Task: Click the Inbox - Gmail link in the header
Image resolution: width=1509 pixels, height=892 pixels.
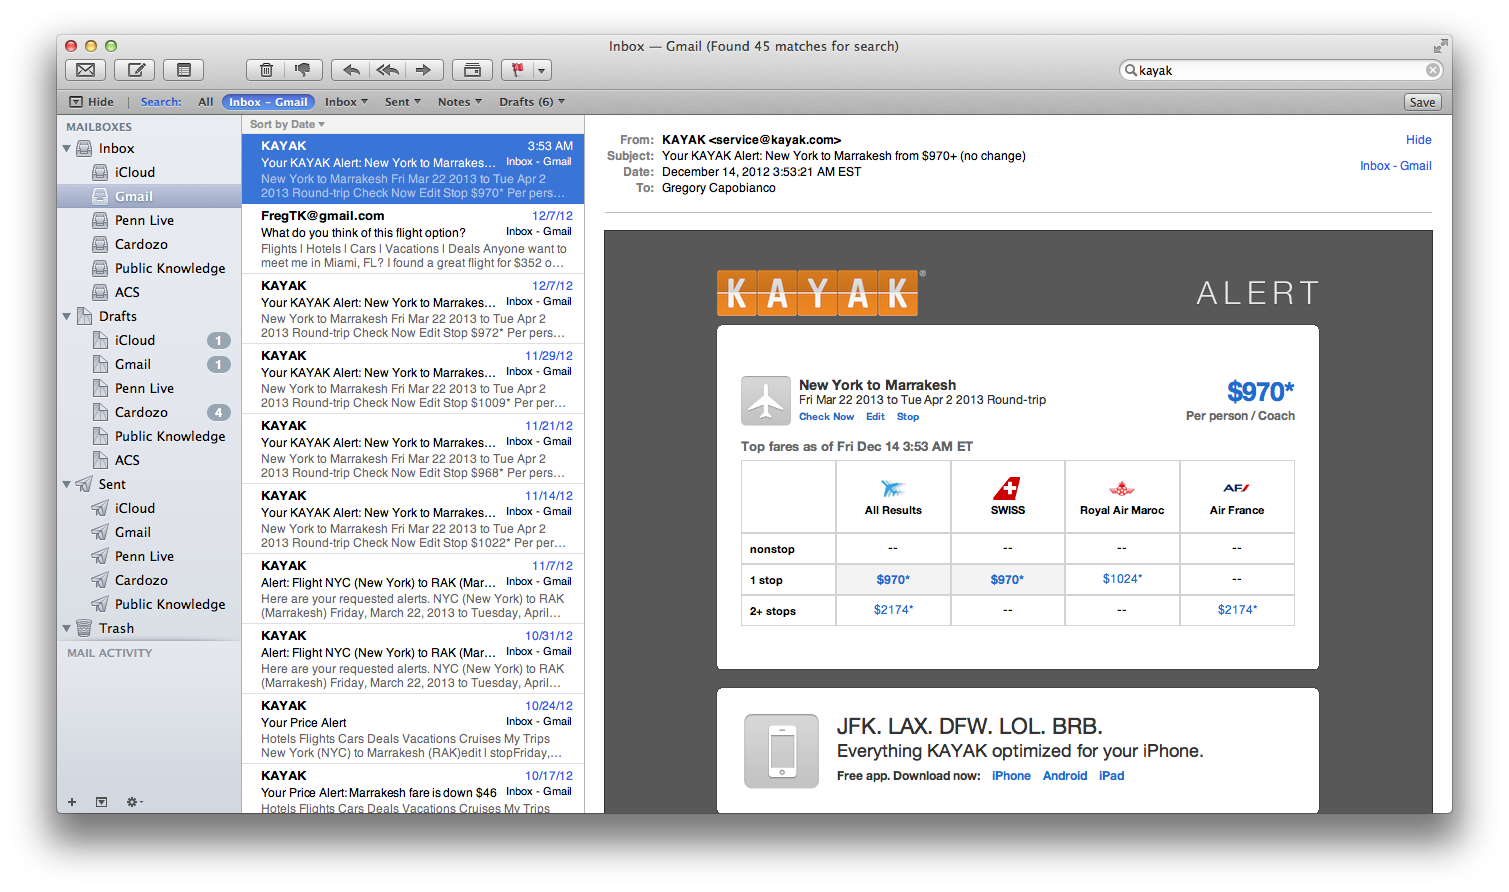Action: tap(1395, 166)
